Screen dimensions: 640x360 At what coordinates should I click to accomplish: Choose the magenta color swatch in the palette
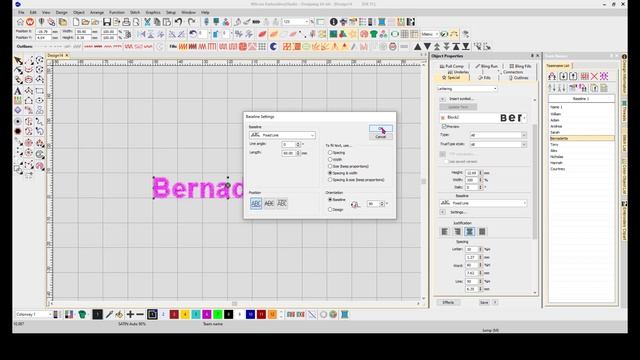[x=207, y=314]
